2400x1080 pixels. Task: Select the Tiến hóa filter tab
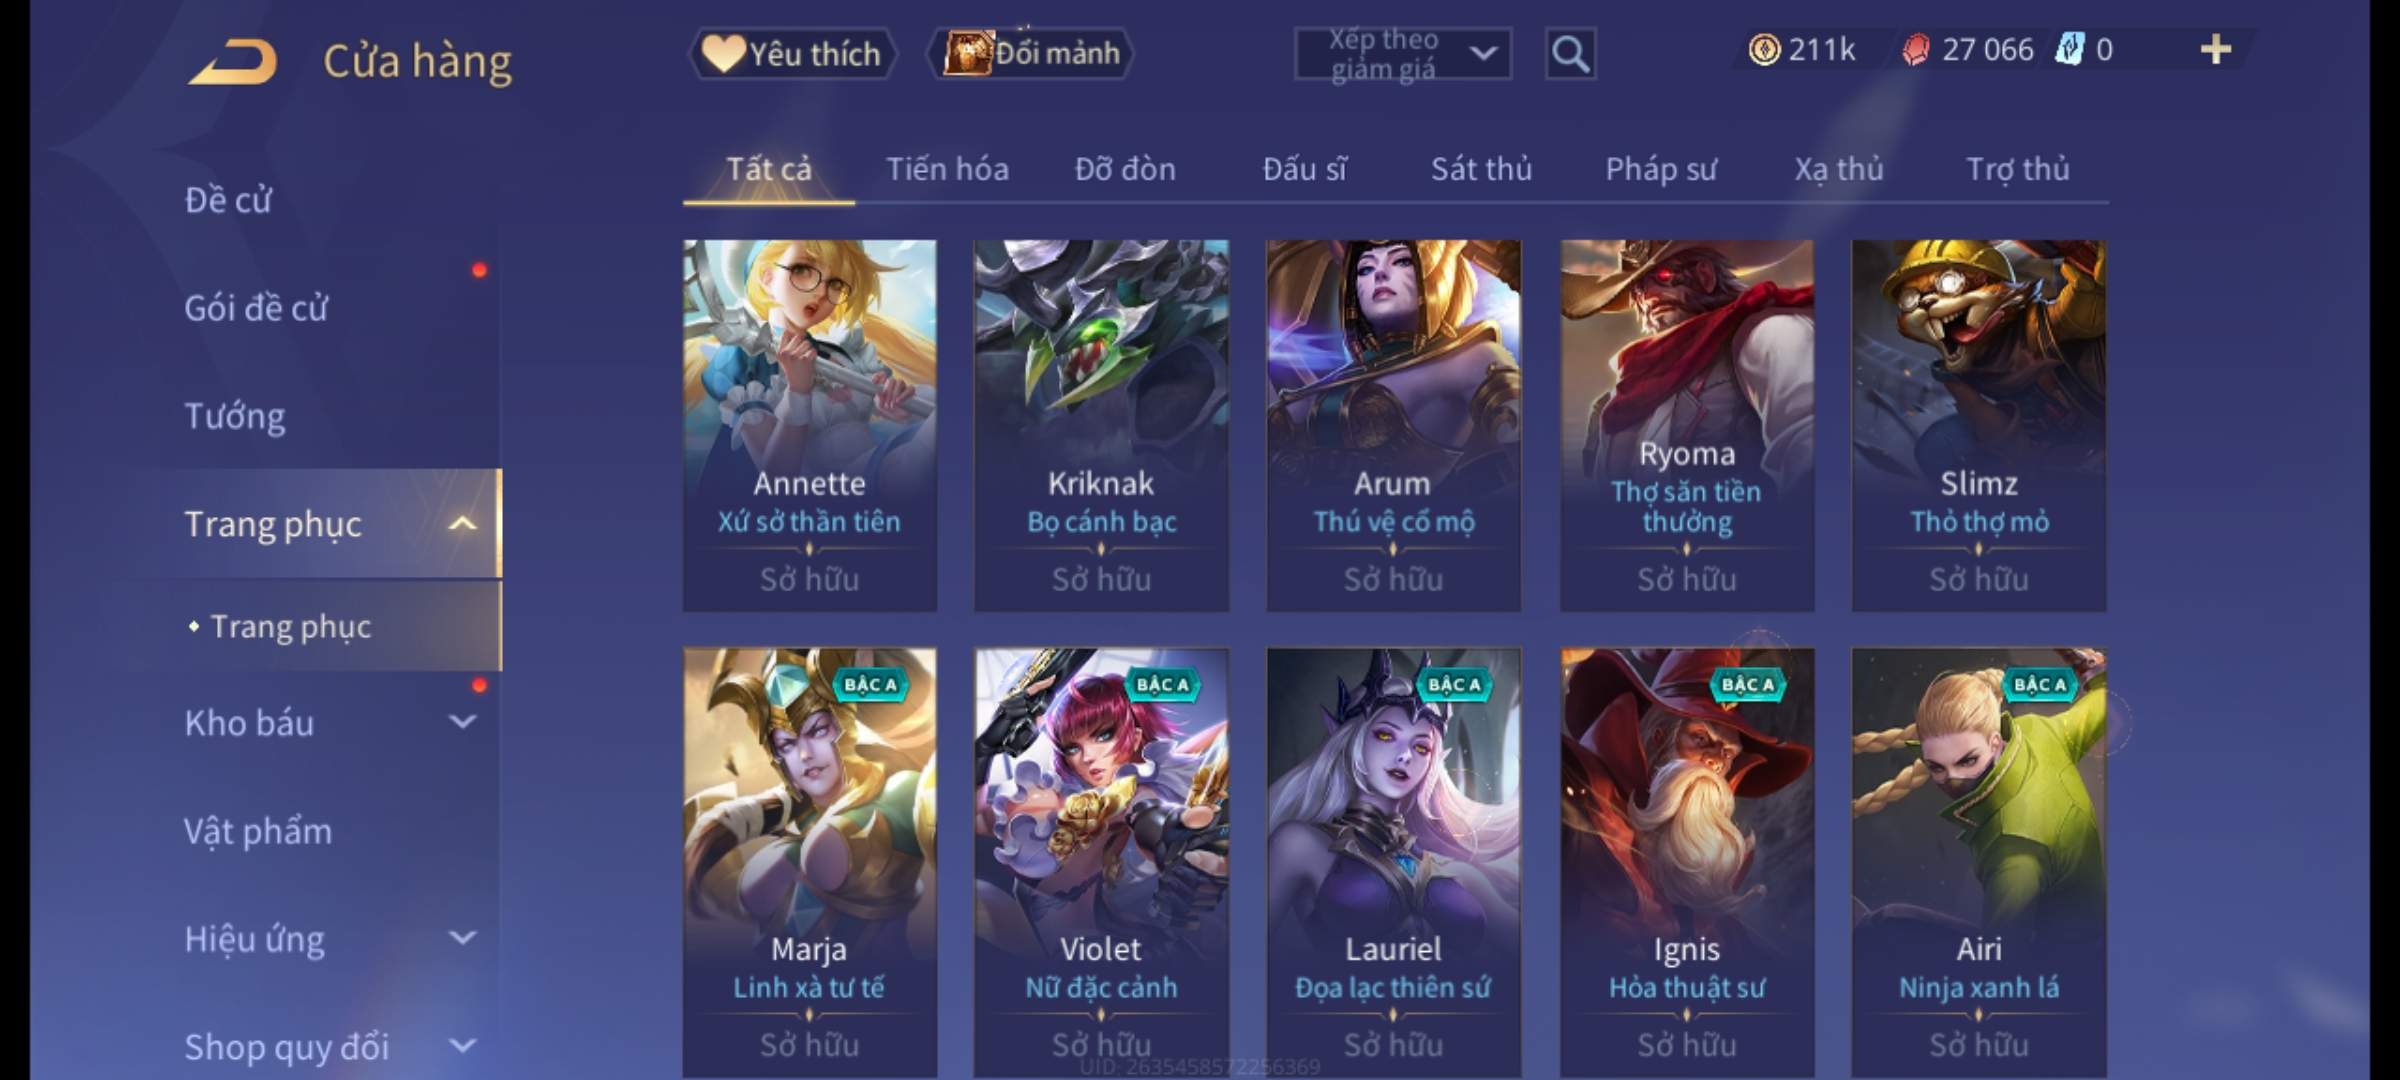click(947, 169)
